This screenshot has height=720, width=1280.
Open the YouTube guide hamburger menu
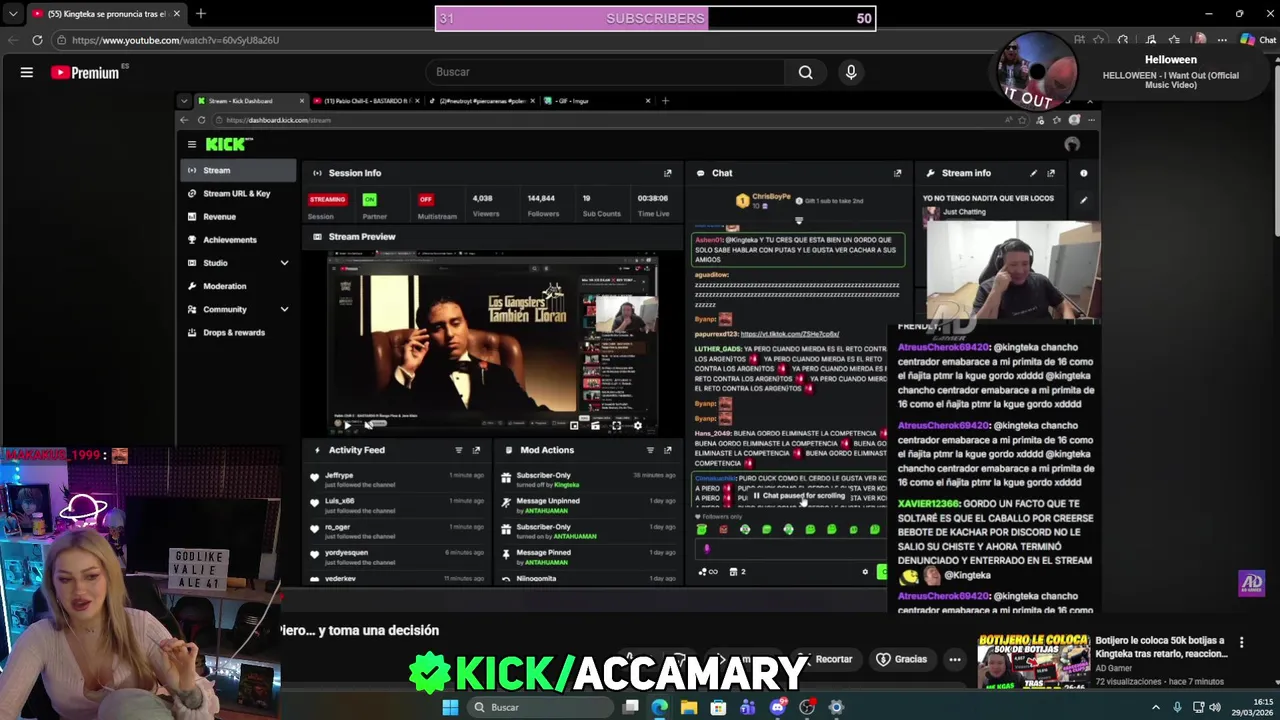click(x=27, y=72)
